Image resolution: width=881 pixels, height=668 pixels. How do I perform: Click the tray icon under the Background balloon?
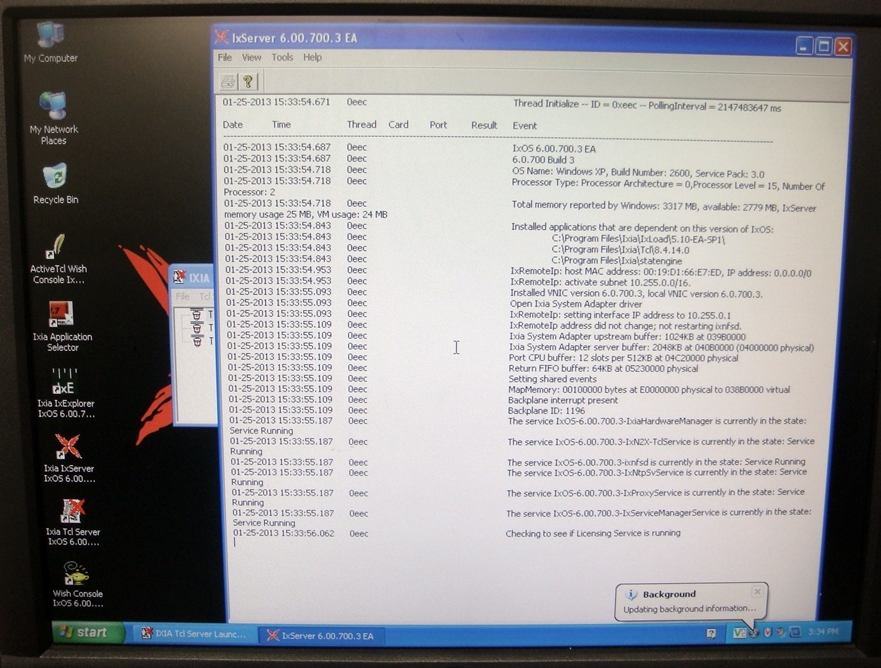pos(754,633)
